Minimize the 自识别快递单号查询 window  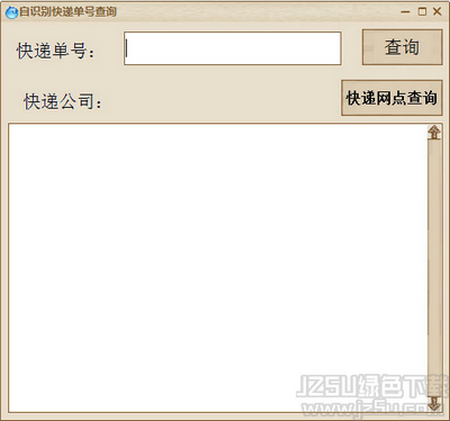405,12
